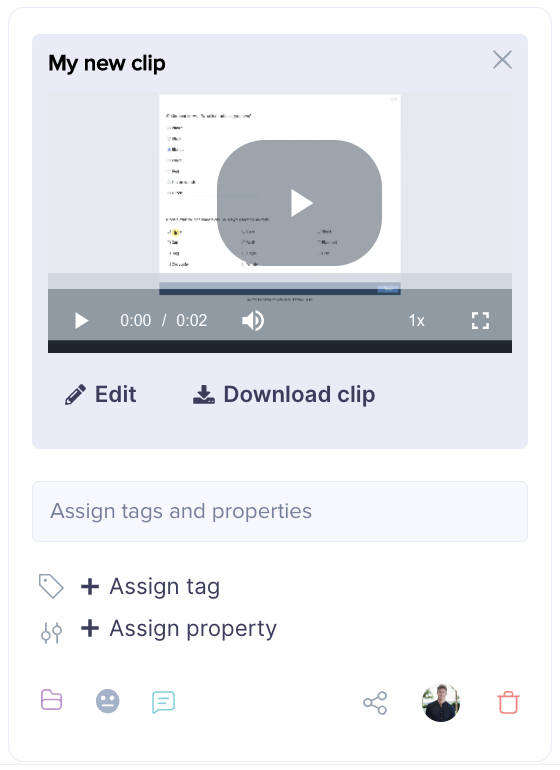Download clip to your computer
This screenshot has height=770, width=560.
[284, 394]
